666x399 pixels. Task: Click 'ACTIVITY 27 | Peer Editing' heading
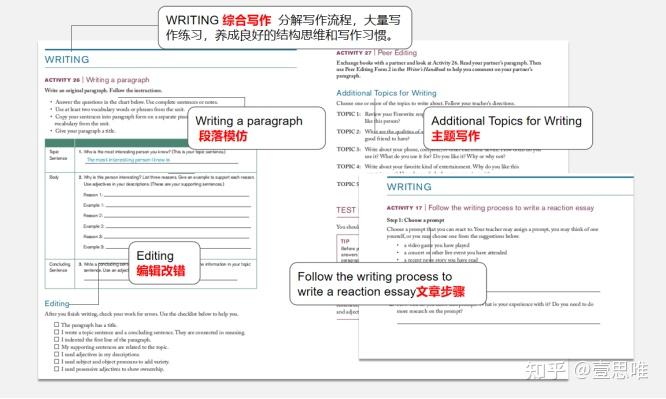coord(376,53)
